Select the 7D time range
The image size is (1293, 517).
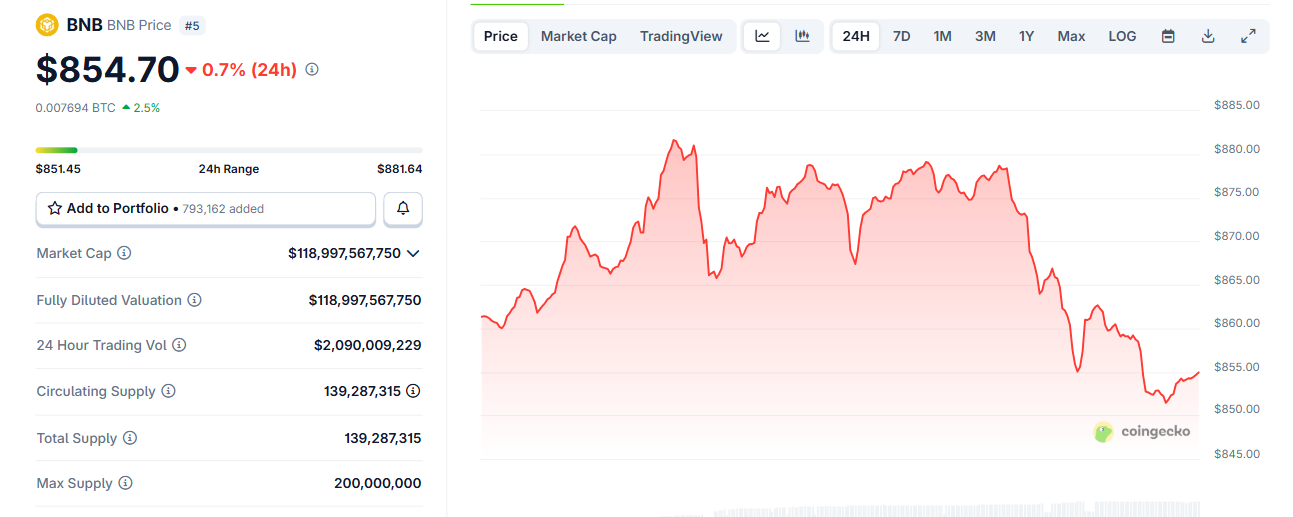(901, 36)
